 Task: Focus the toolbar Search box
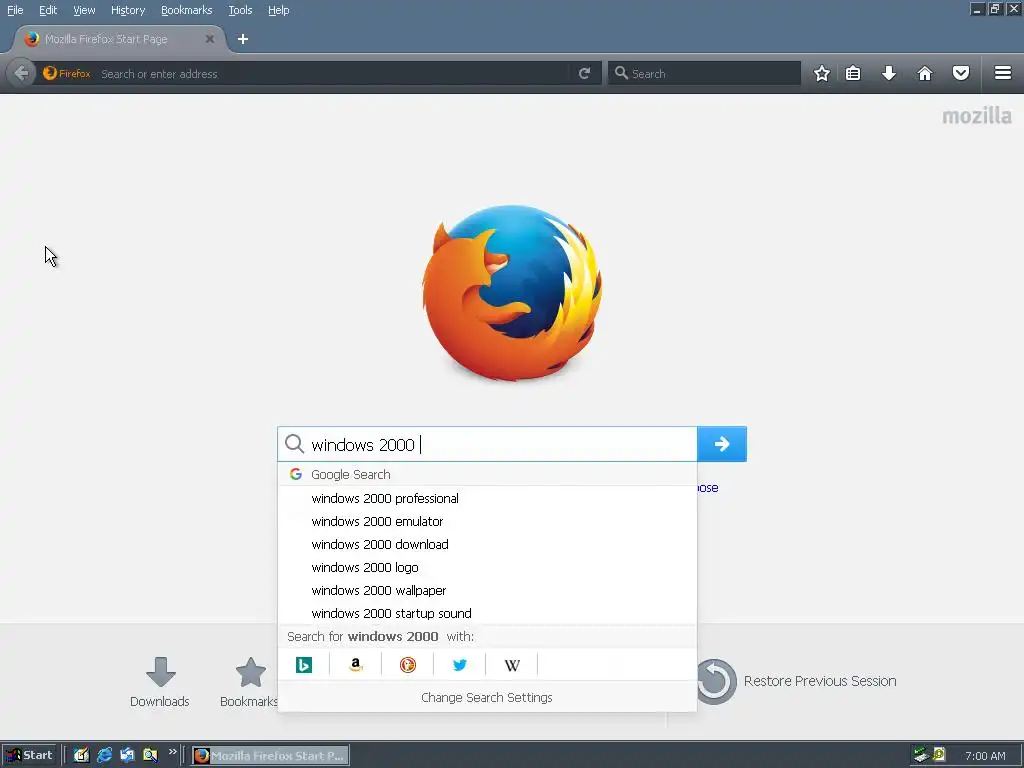(704, 73)
